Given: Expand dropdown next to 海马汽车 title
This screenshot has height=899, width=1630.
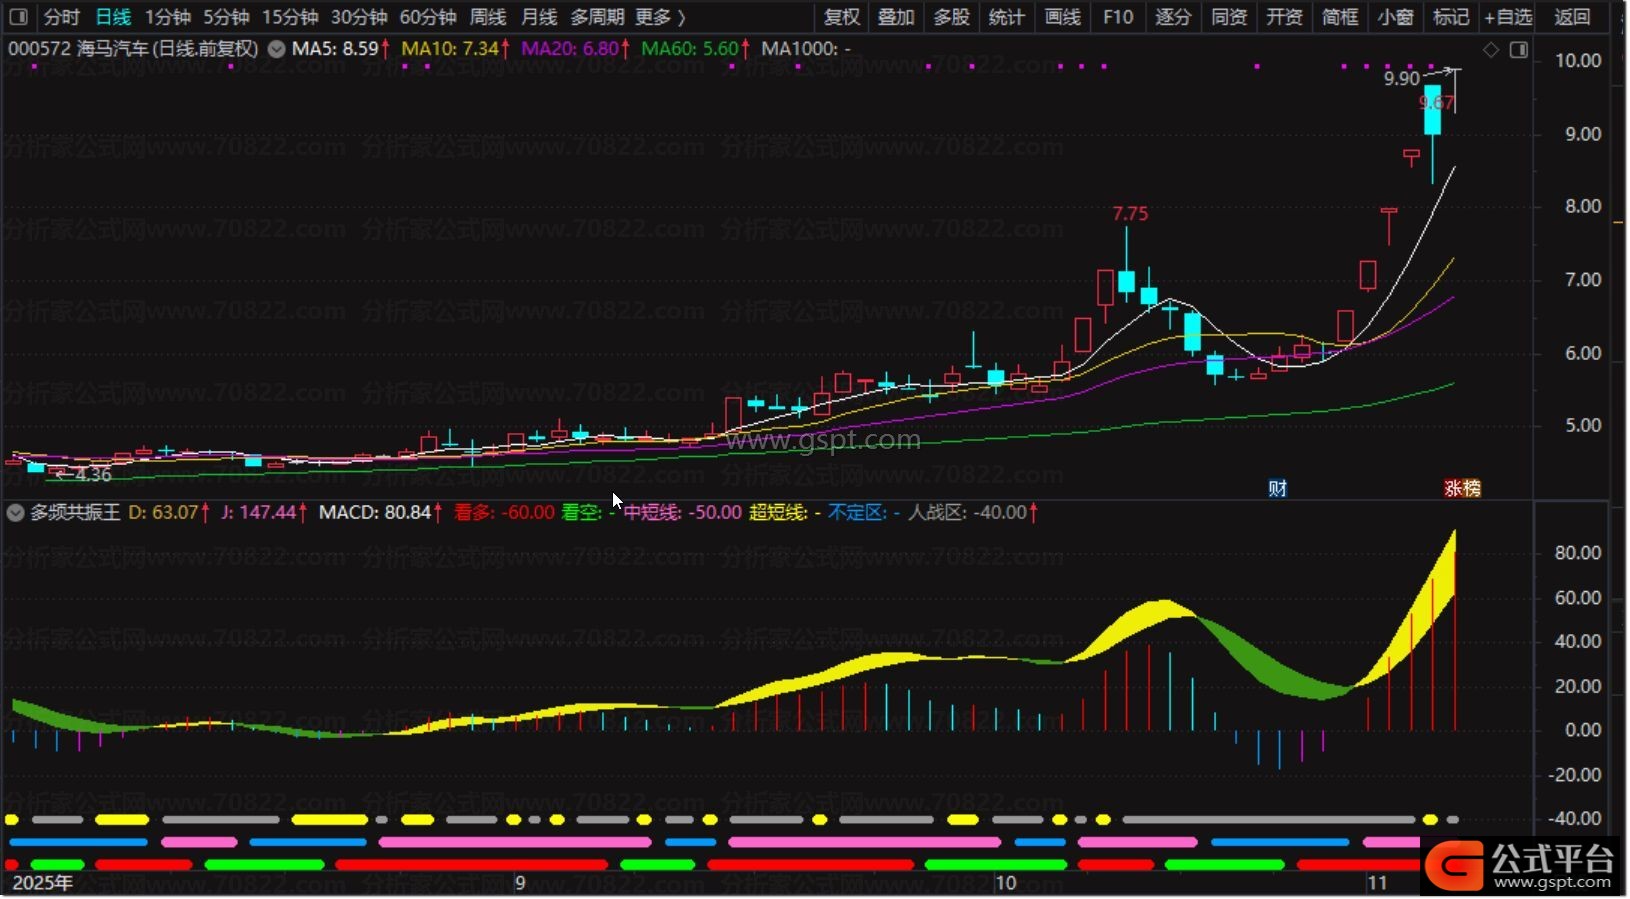Looking at the screenshot, I should (x=276, y=49).
